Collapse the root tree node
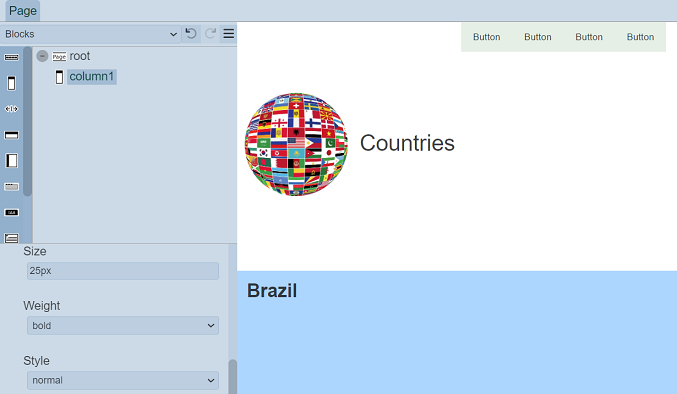The width and height of the screenshot is (677, 394). (x=42, y=56)
